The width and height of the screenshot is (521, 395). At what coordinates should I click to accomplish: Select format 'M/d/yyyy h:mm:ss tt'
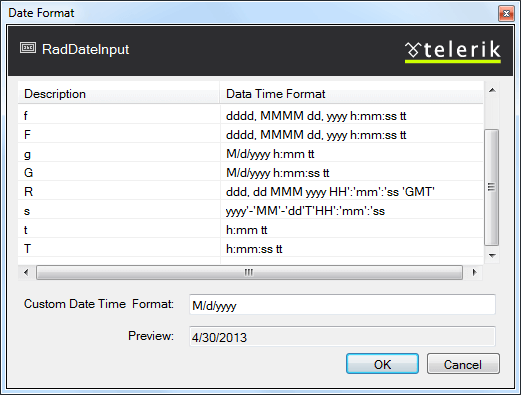[x=277, y=173]
